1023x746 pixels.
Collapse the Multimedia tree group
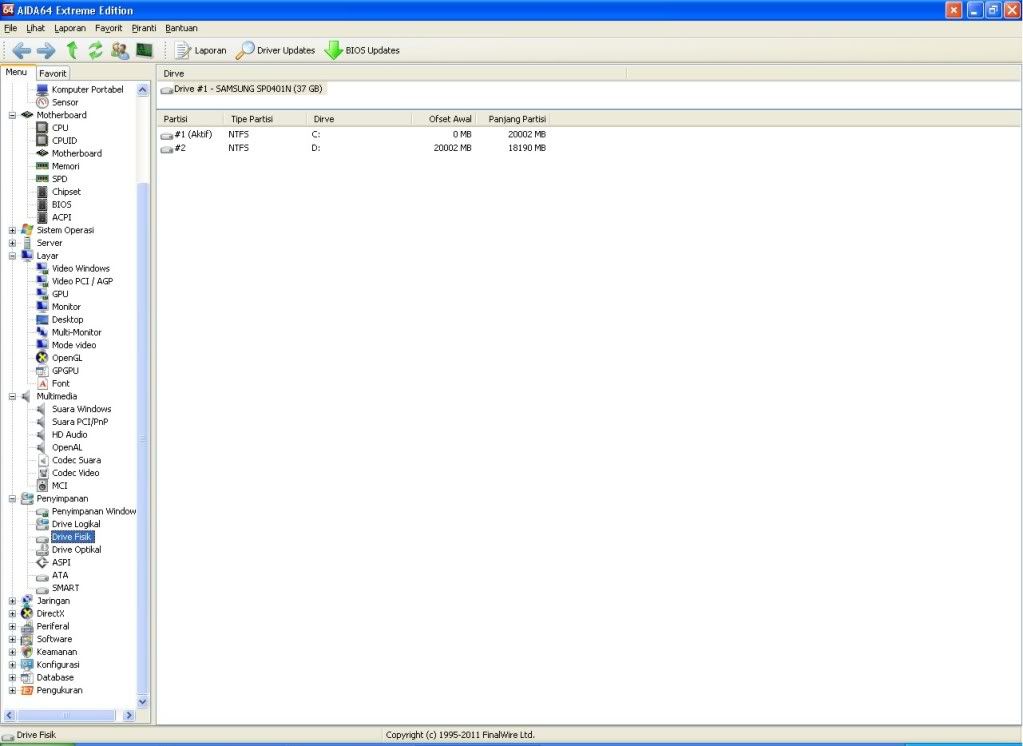tap(12, 396)
